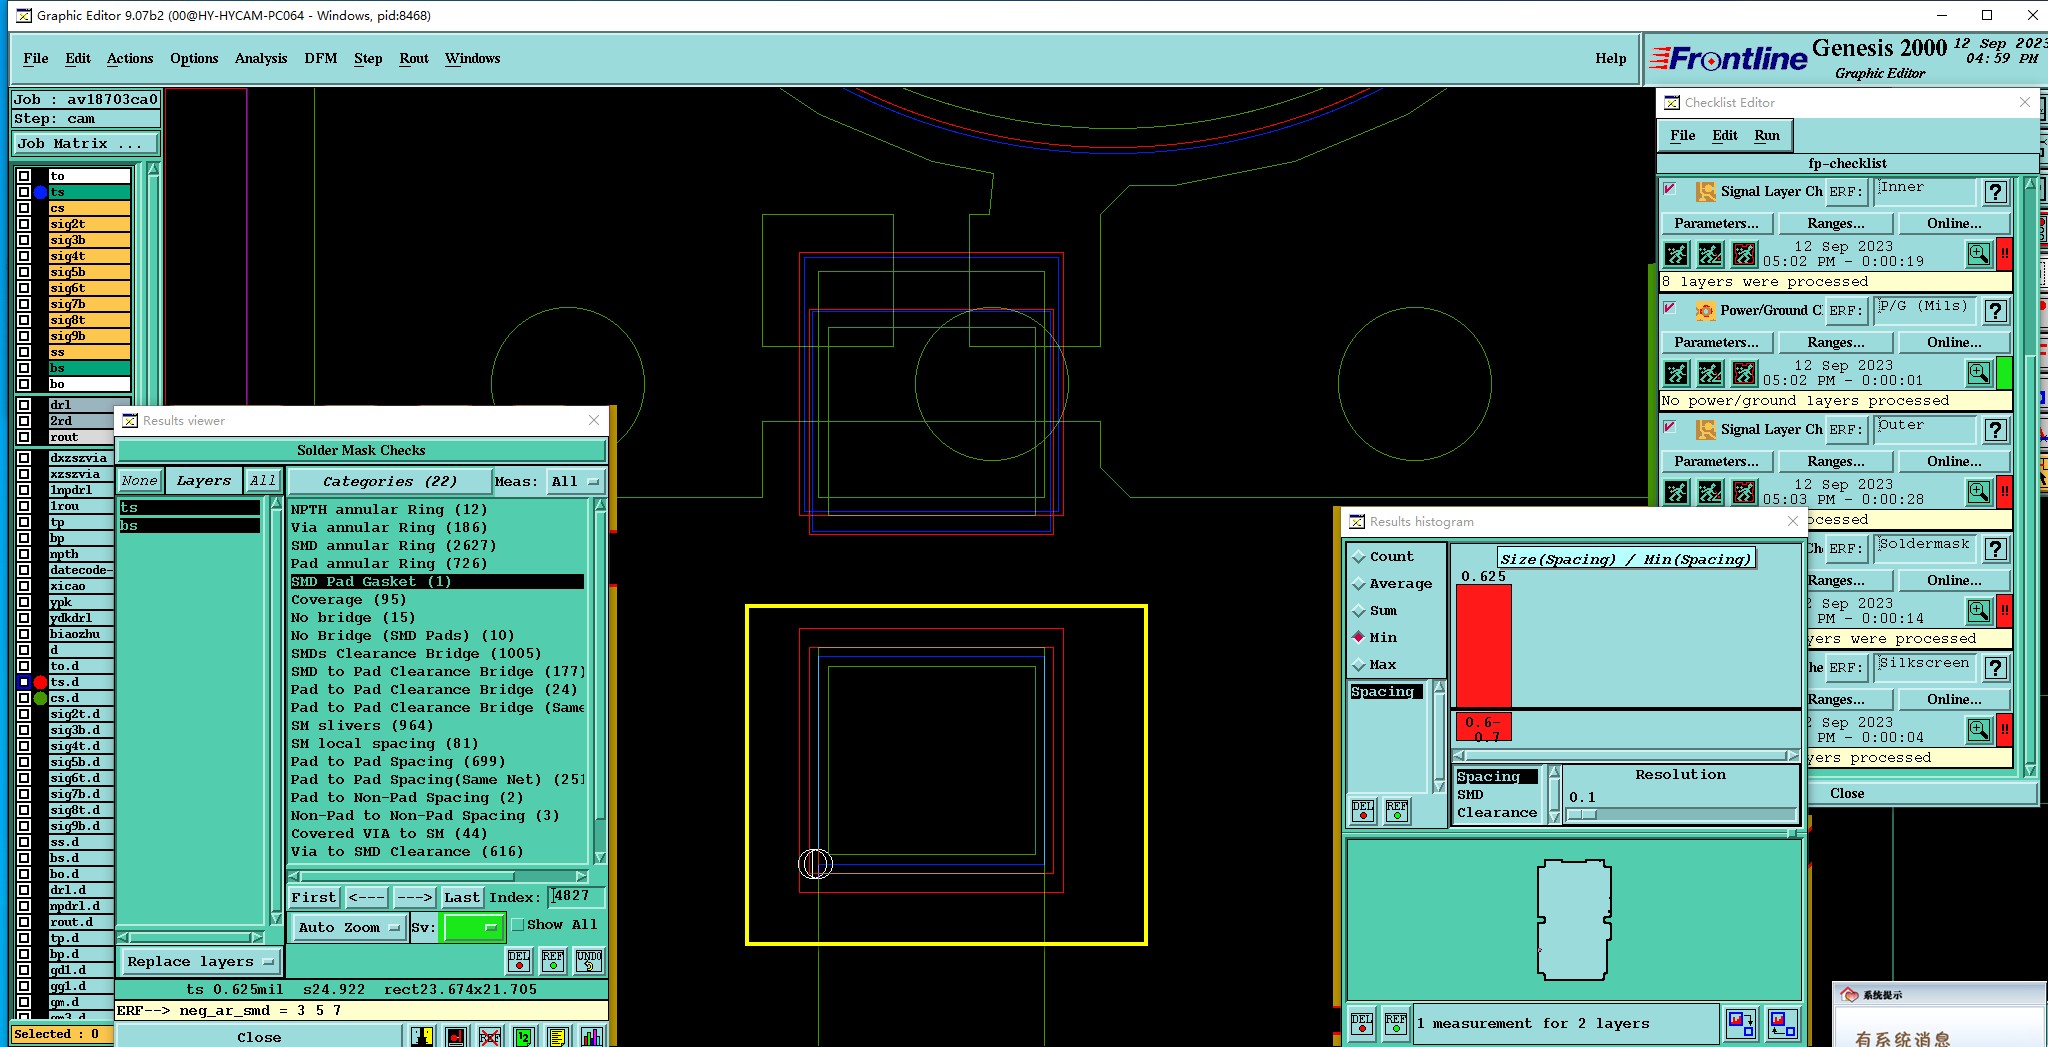2048x1047 pixels.
Task: Click the question mark help for P/G check
Action: coord(1995,311)
